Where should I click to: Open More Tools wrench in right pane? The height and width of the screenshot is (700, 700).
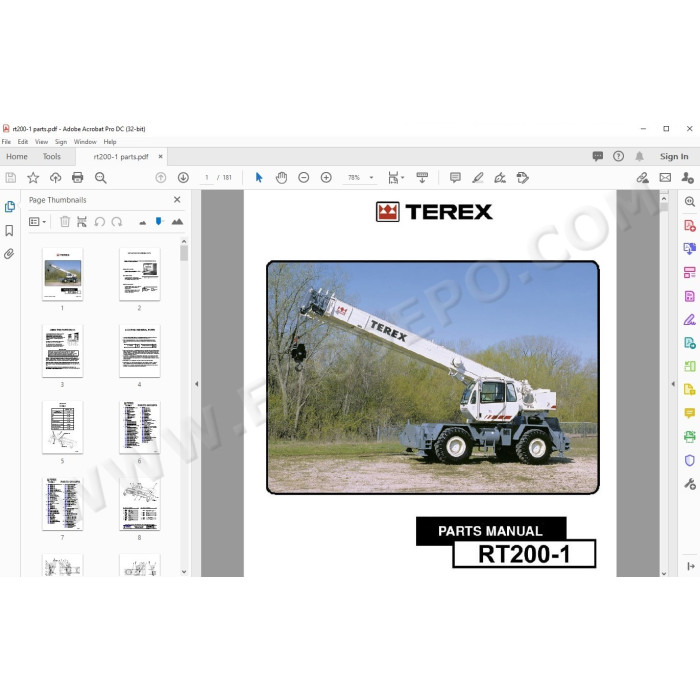[x=690, y=483]
